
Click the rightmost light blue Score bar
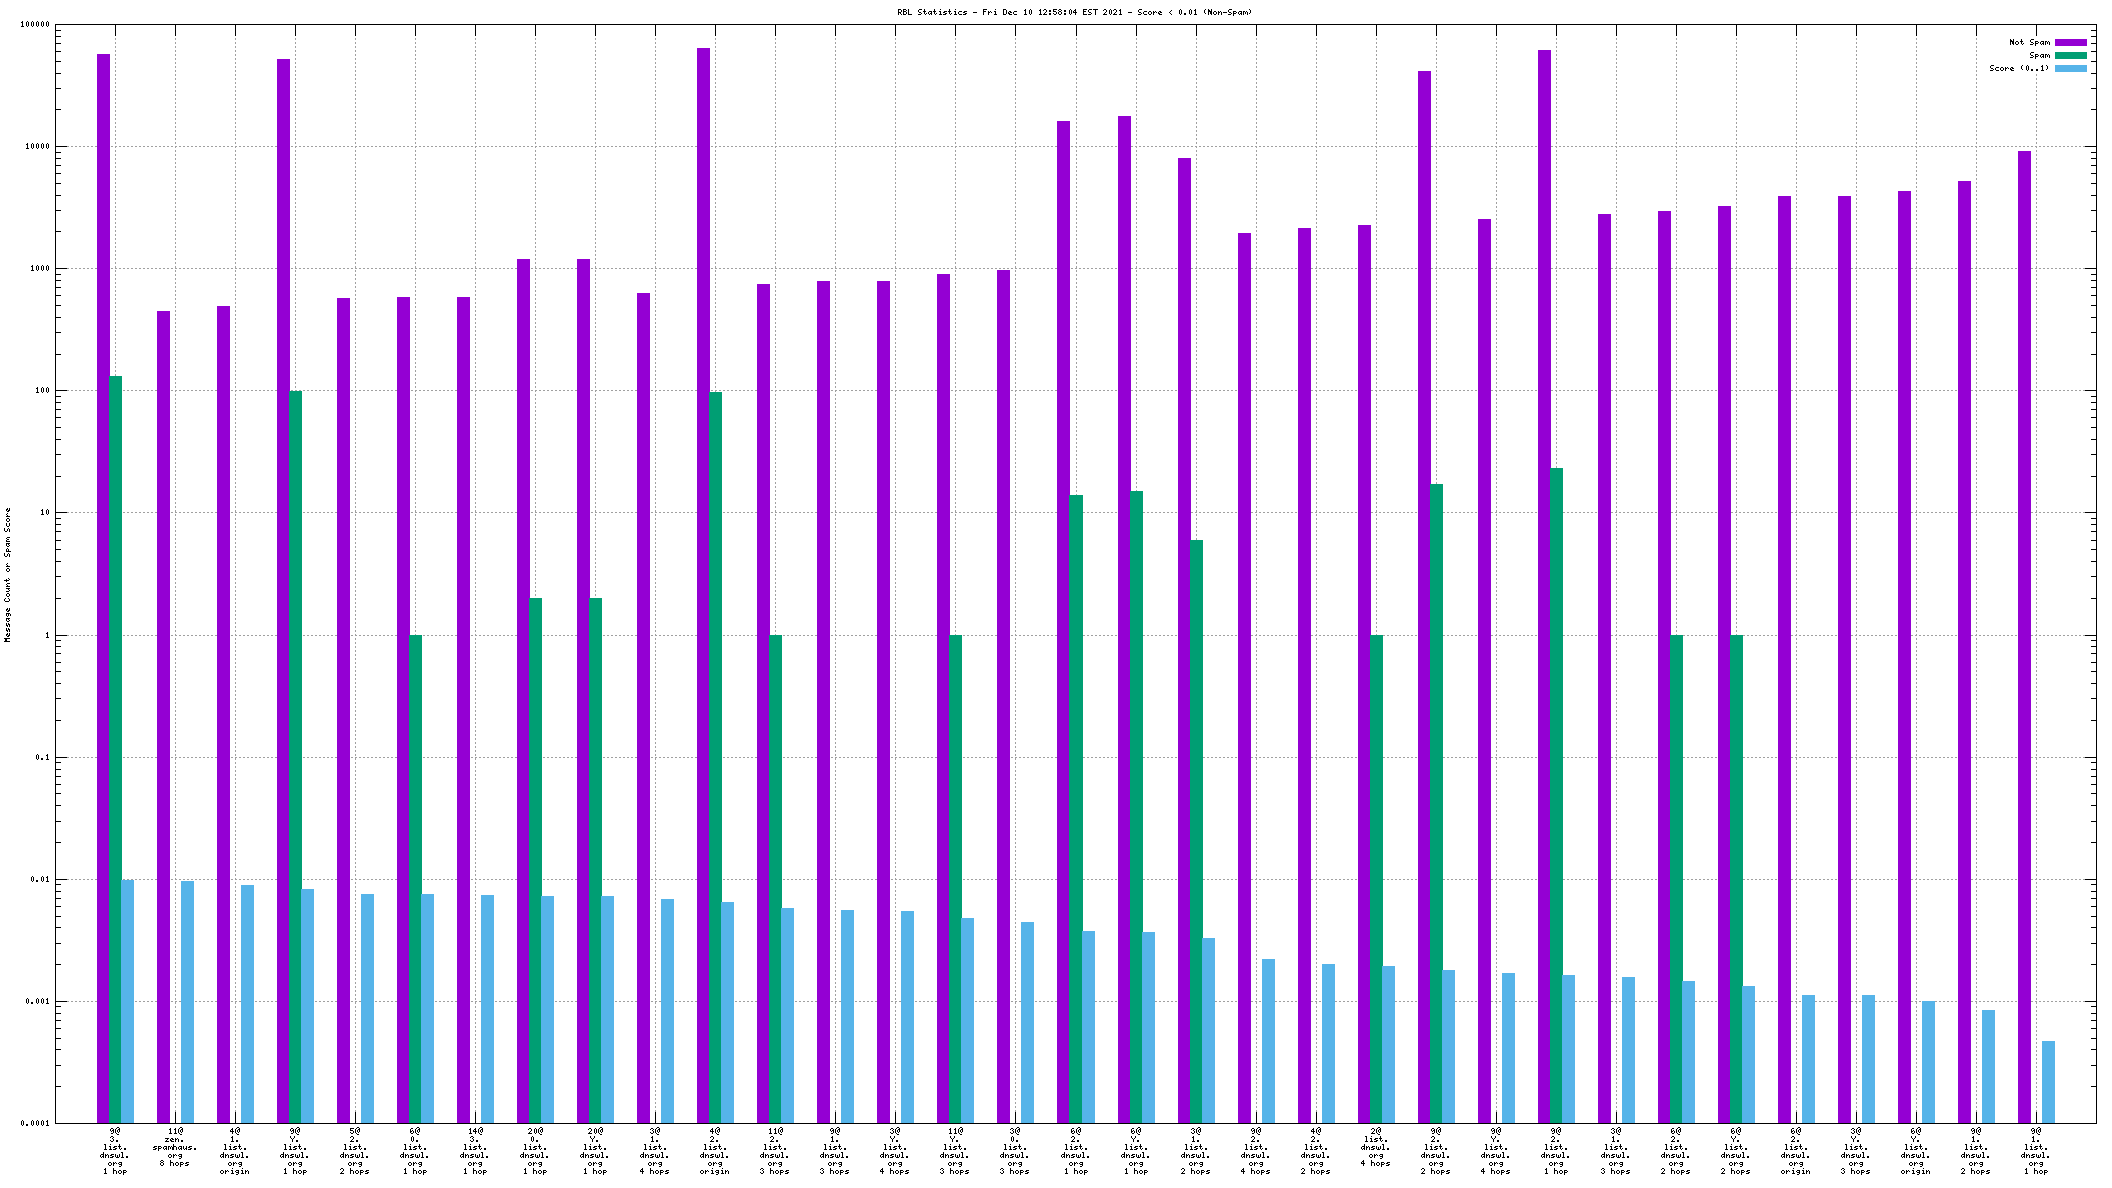point(2048,1082)
